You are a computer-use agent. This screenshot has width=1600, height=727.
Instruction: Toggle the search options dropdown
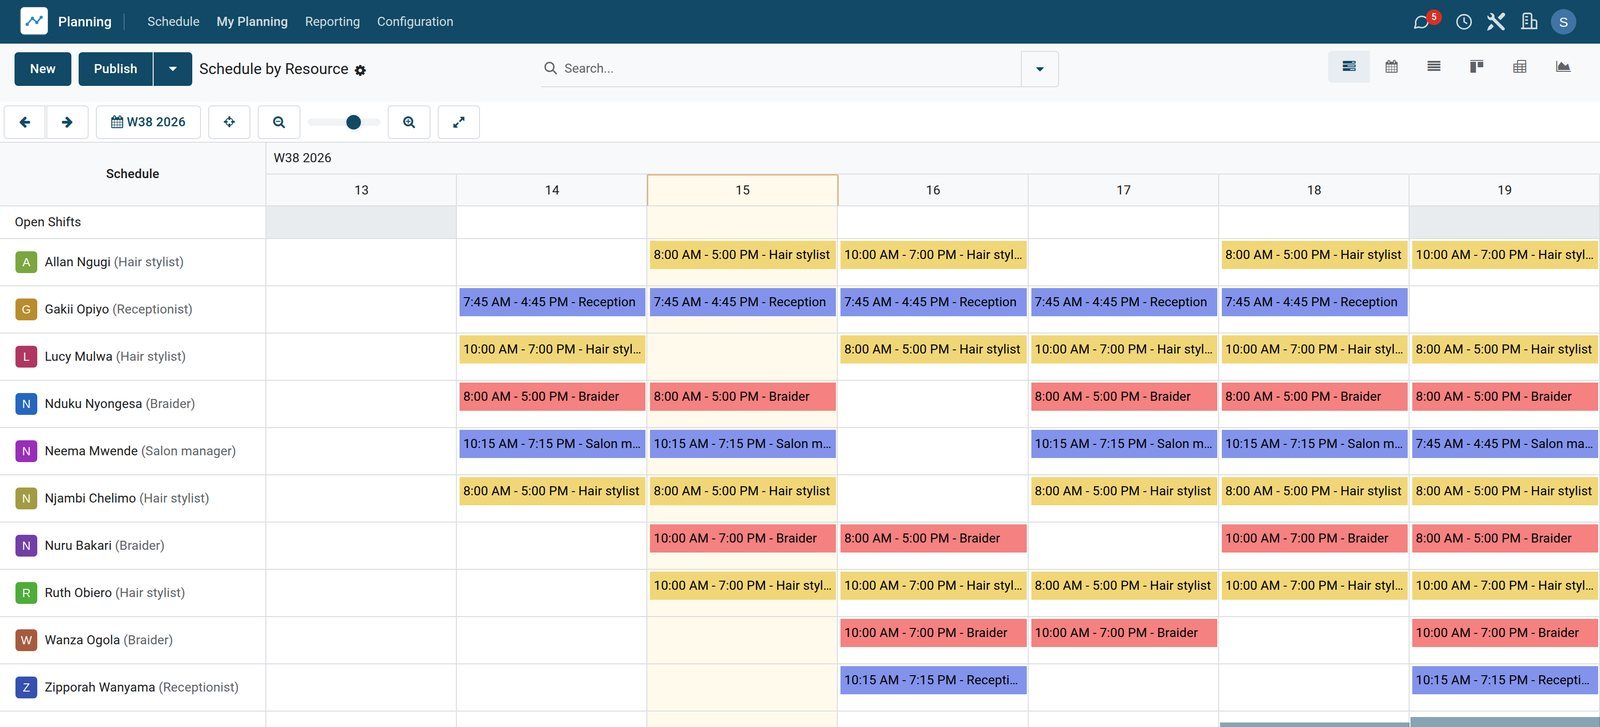(1040, 69)
